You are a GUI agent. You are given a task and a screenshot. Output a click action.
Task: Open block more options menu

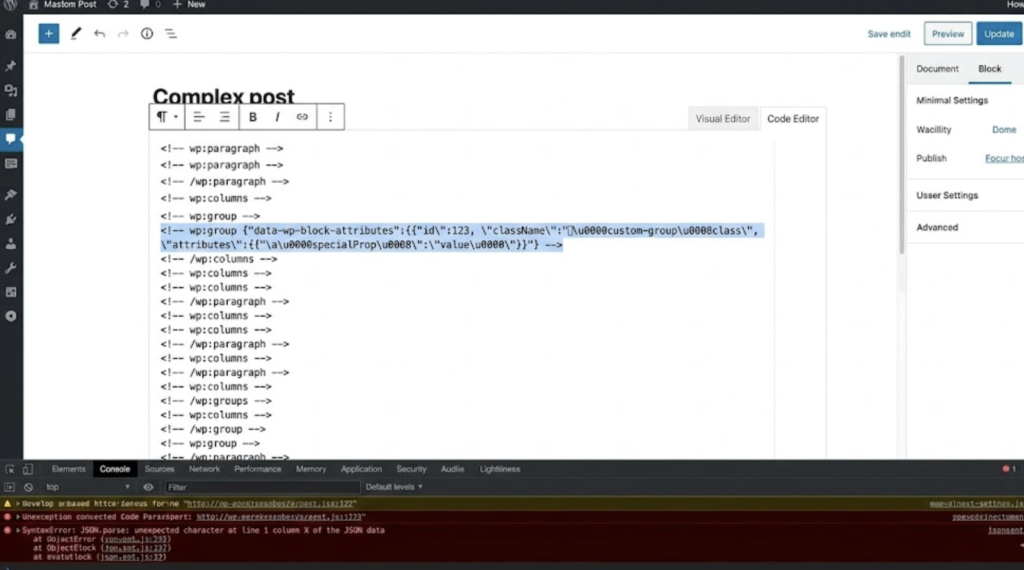click(330, 117)
